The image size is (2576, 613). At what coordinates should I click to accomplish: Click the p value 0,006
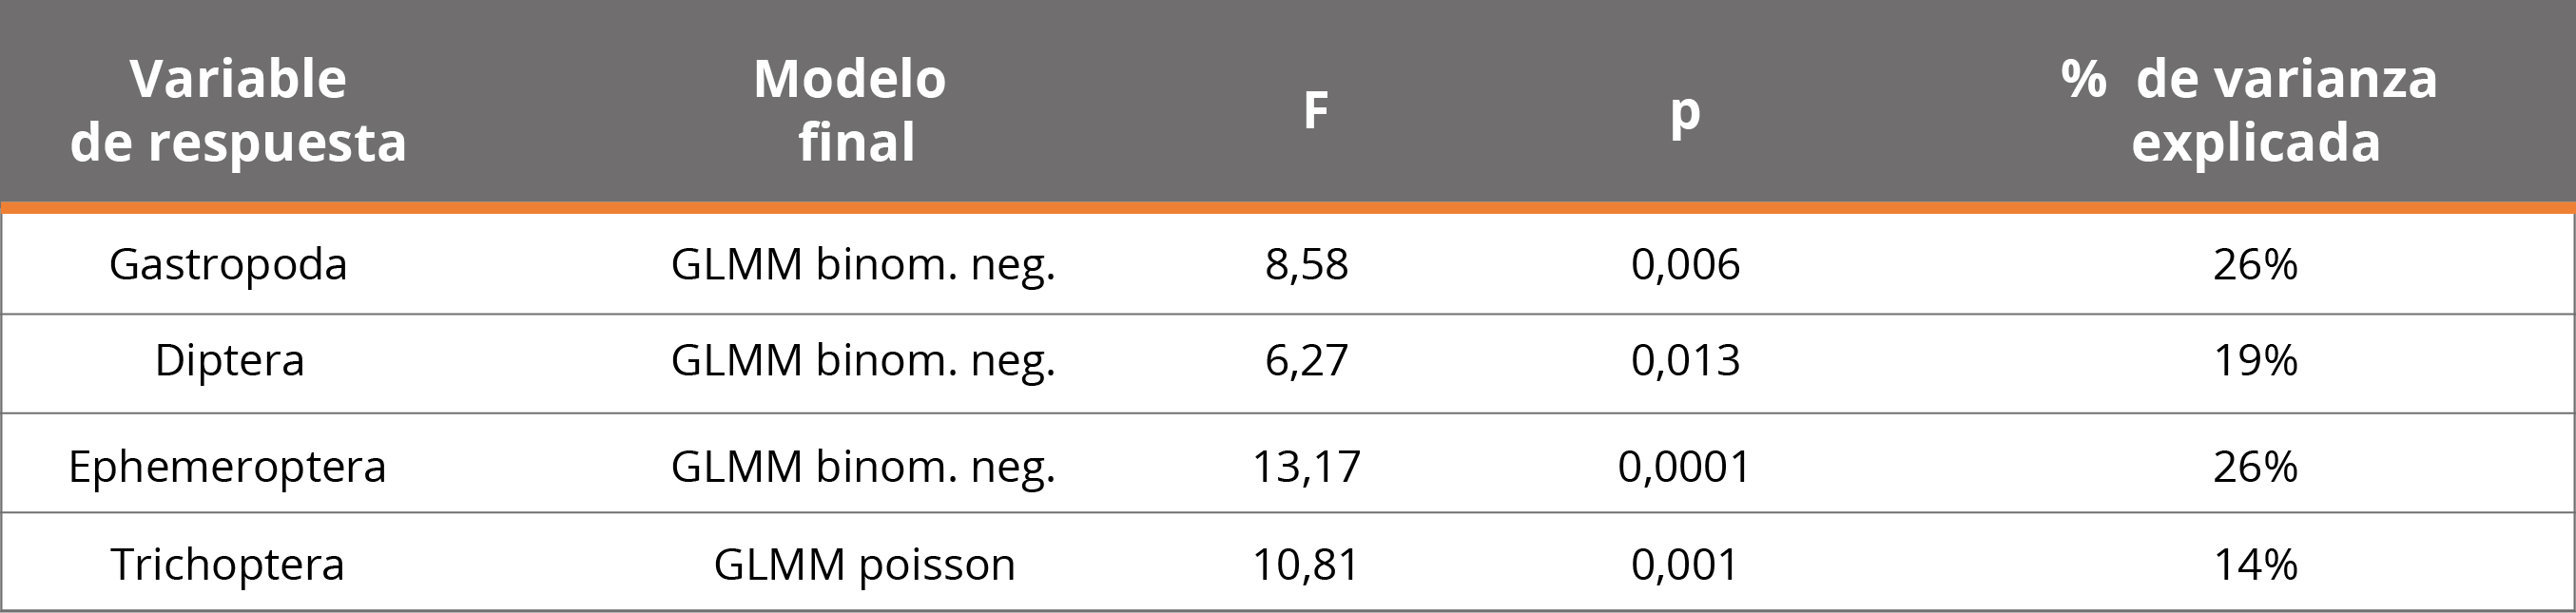point(1685,265)
